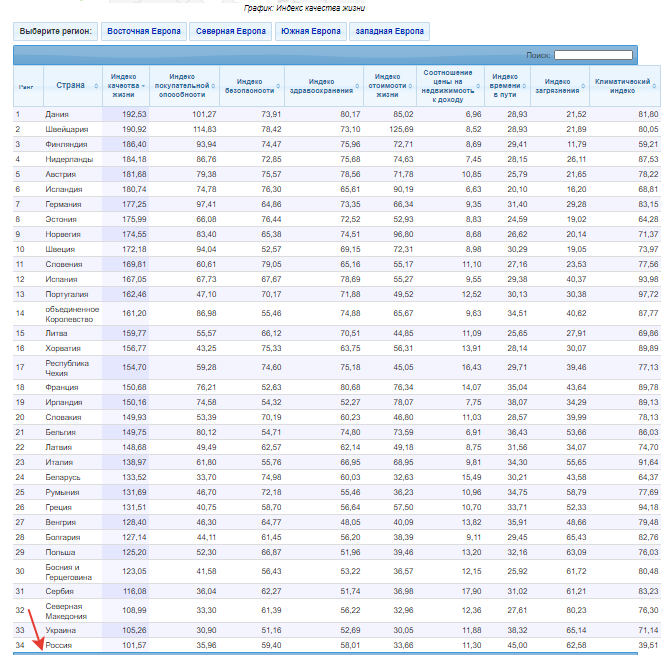This screenshot has height=655, width=670.
Task: Sort by Индекс времени в пути arrows
Action: click(x=523, y=86)
